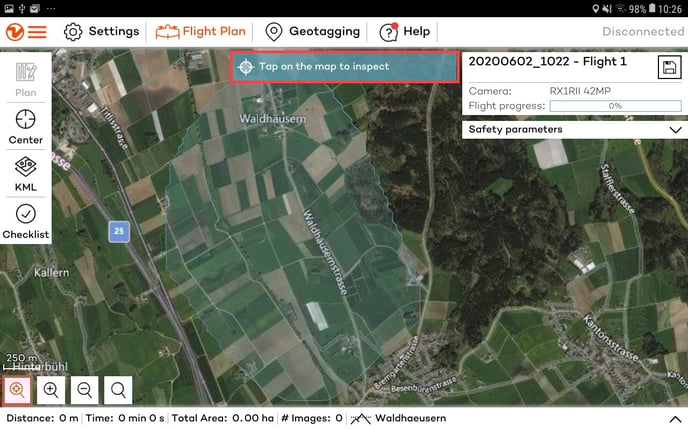
Task: Import a KML file
Action: coord(26,172)
